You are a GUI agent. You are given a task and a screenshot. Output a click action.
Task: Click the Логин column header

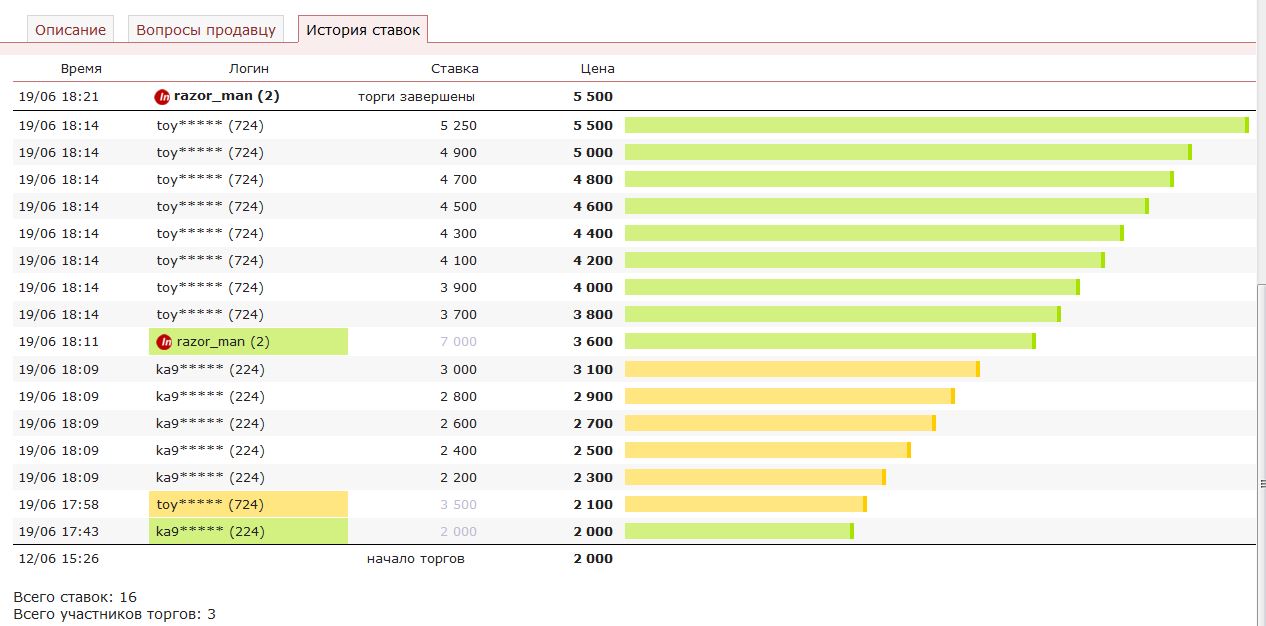[x=249, y=69]
